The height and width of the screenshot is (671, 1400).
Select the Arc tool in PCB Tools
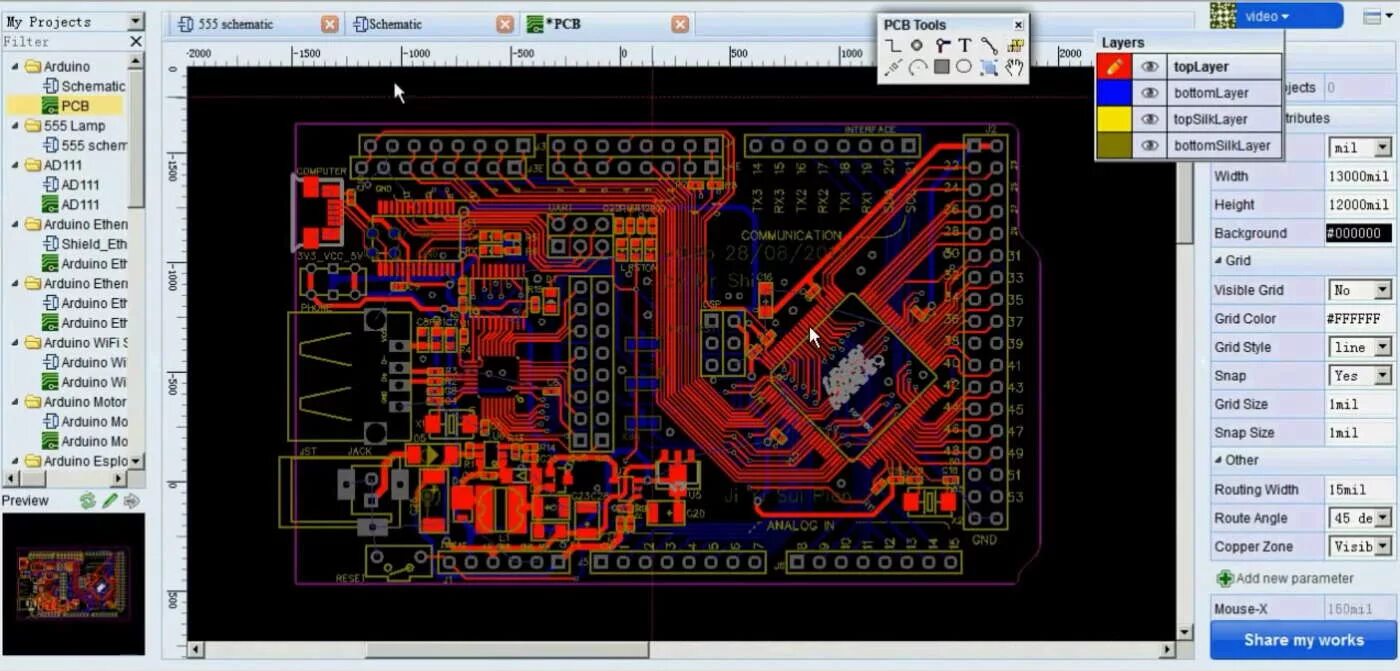pyautogui.click(x=917, y=67)
